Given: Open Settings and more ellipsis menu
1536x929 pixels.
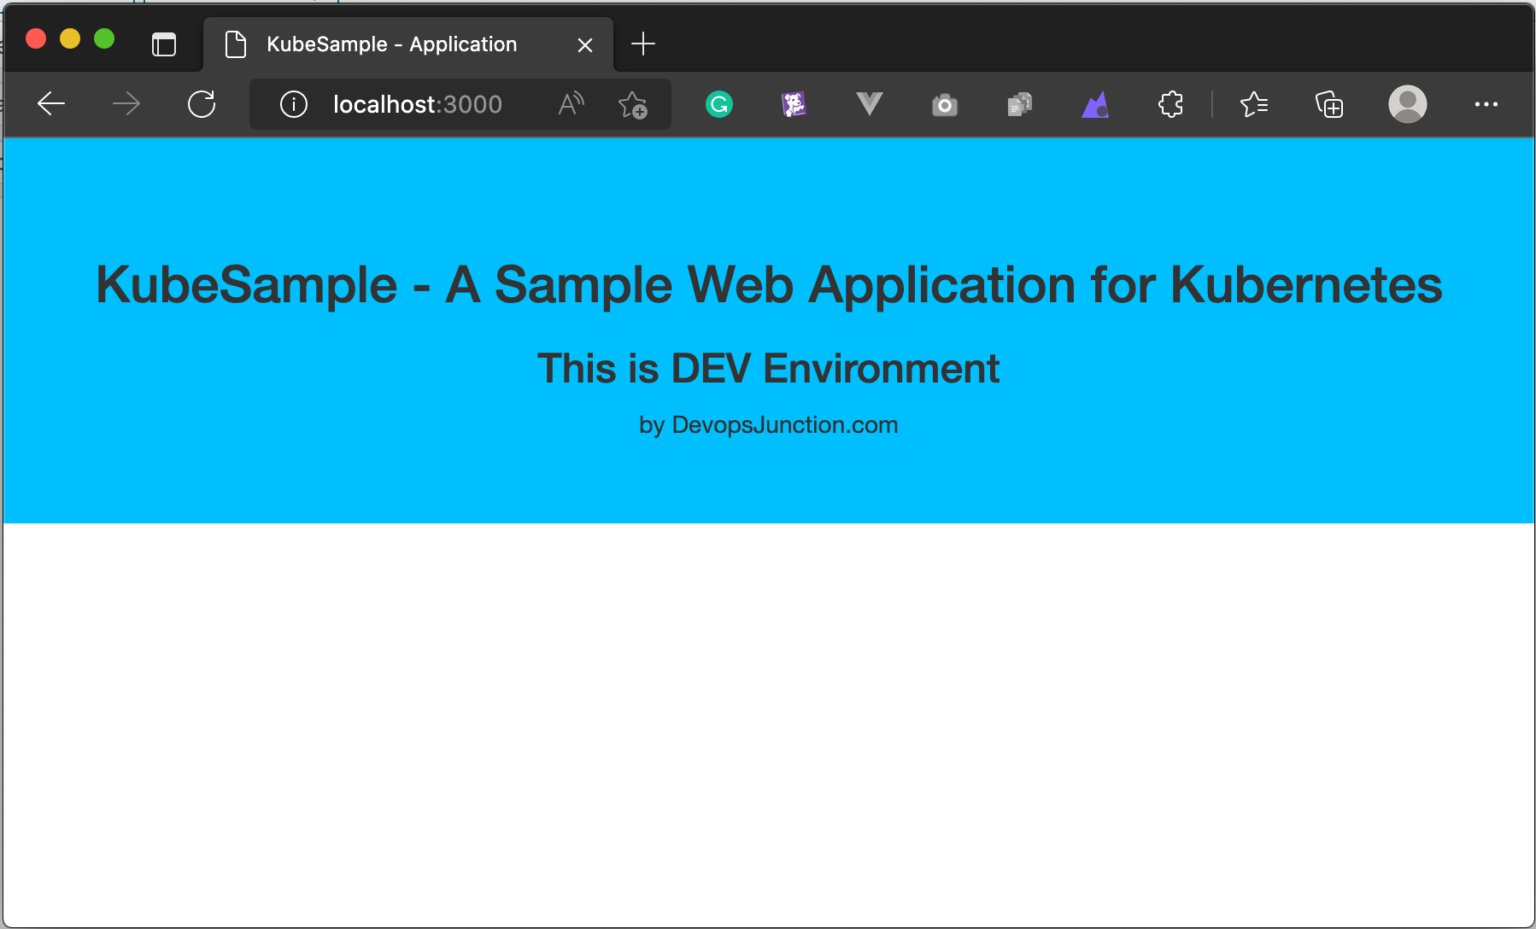Looking at the screenshot, I should pyautogui.click(x=1486, y=104).
